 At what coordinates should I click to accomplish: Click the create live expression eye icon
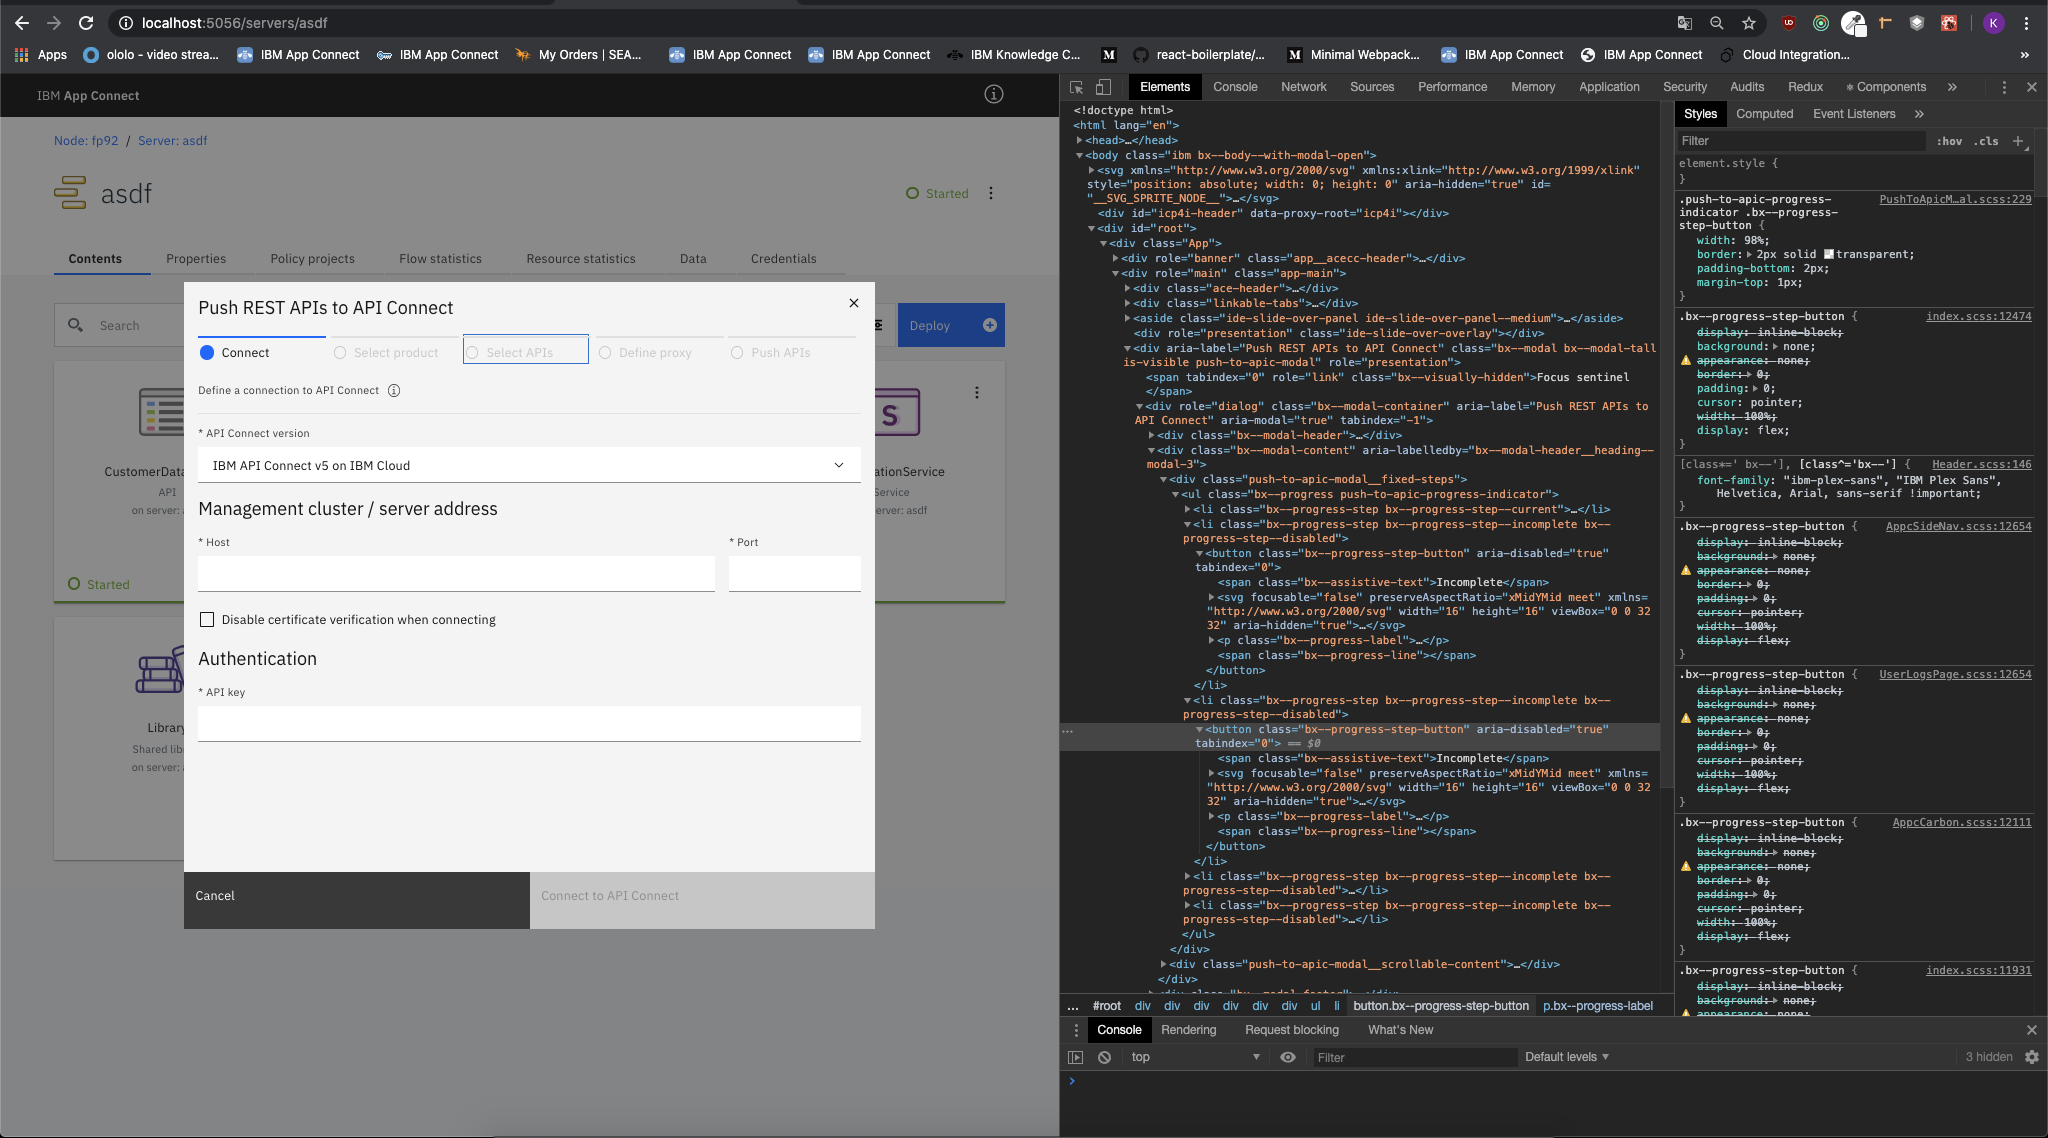(1287, 1057)
